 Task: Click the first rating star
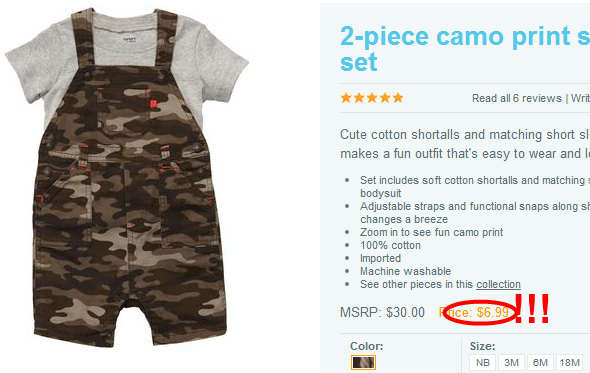click(x=346, y=98)
